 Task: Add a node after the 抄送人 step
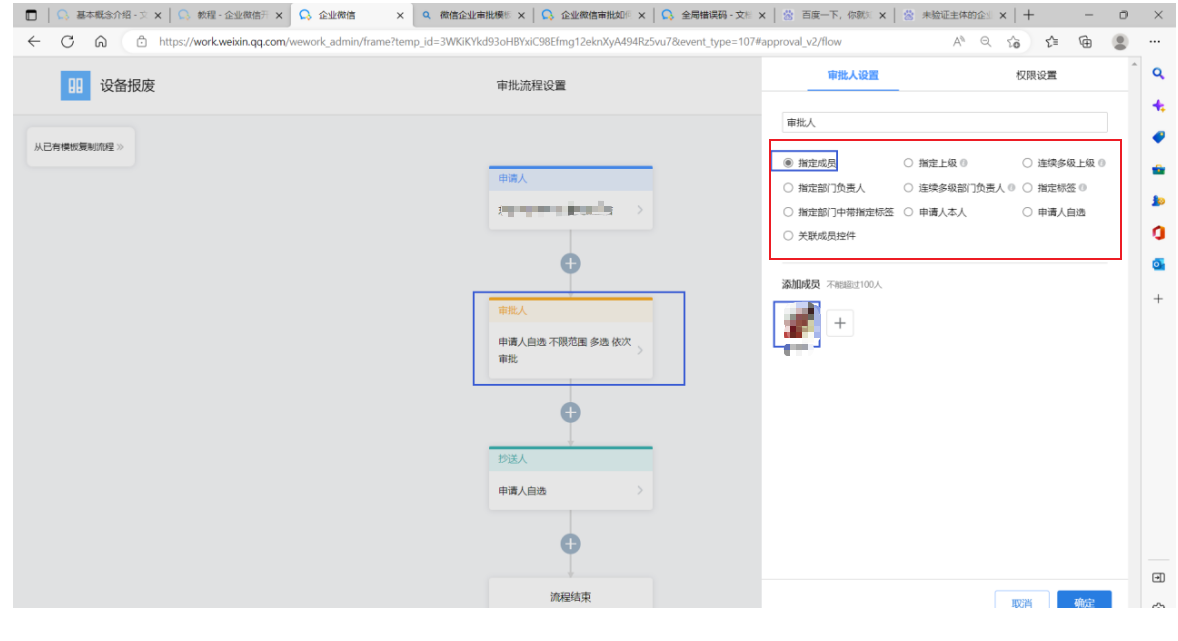pyautogui.click(x=570, y=544)
